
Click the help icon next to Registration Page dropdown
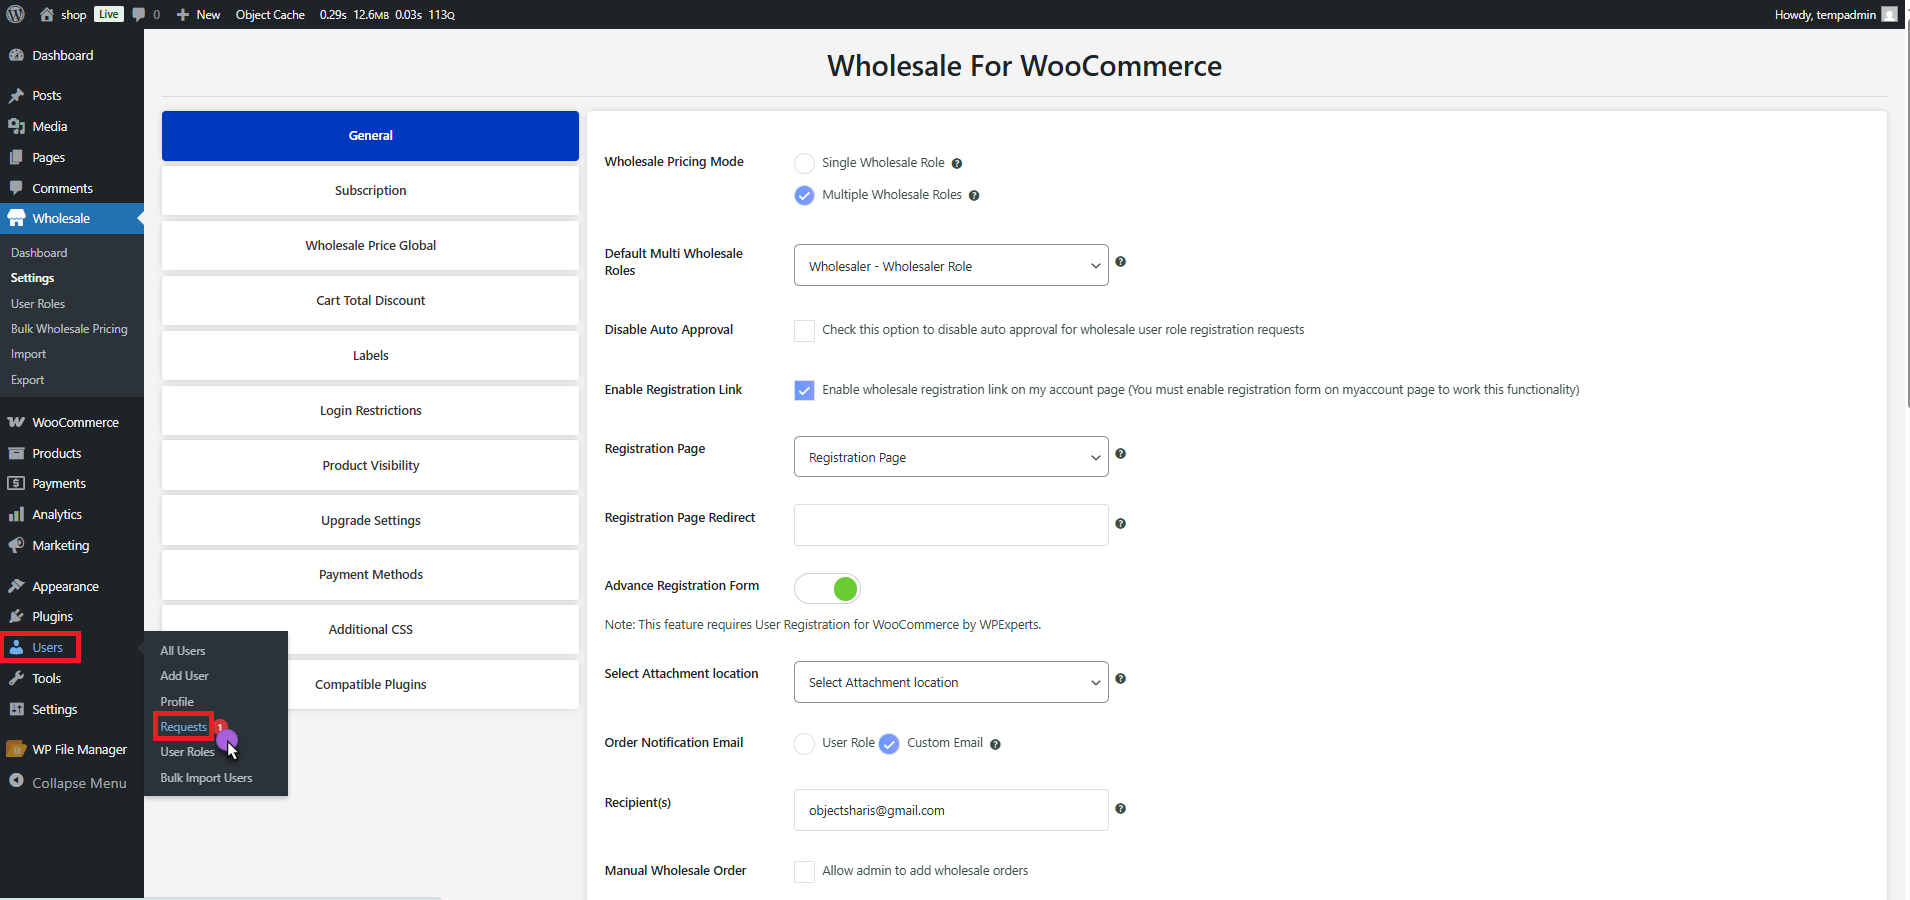(x=1120, y=454)
